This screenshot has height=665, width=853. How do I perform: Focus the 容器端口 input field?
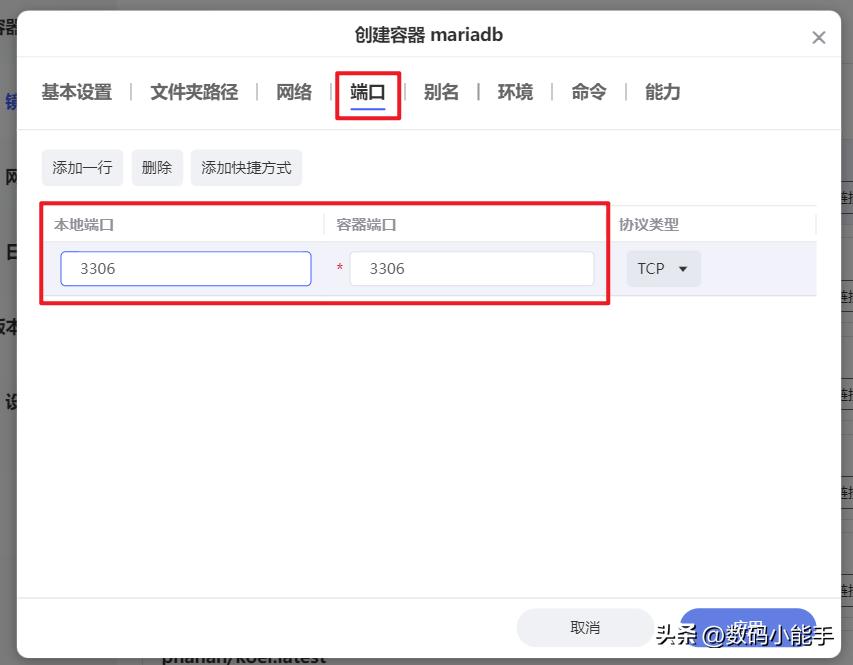472,268
